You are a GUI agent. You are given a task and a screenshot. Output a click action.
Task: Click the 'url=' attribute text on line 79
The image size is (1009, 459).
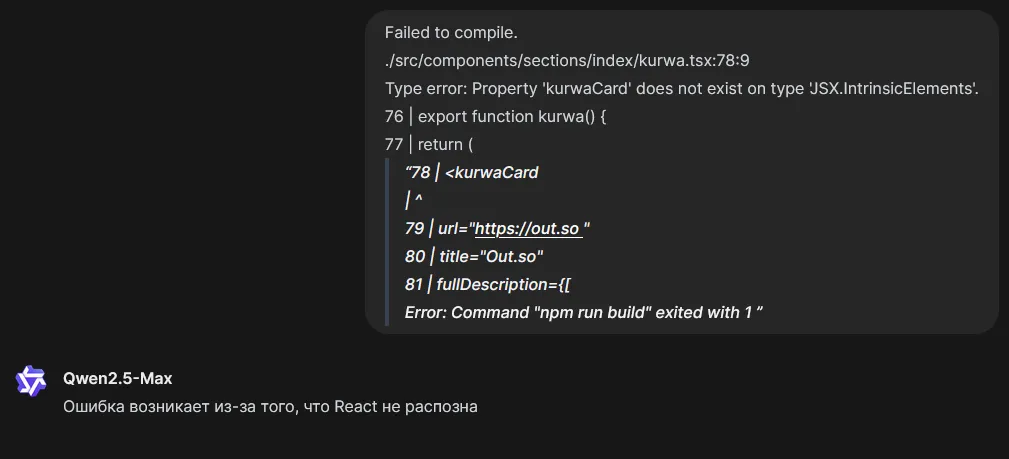454,229
